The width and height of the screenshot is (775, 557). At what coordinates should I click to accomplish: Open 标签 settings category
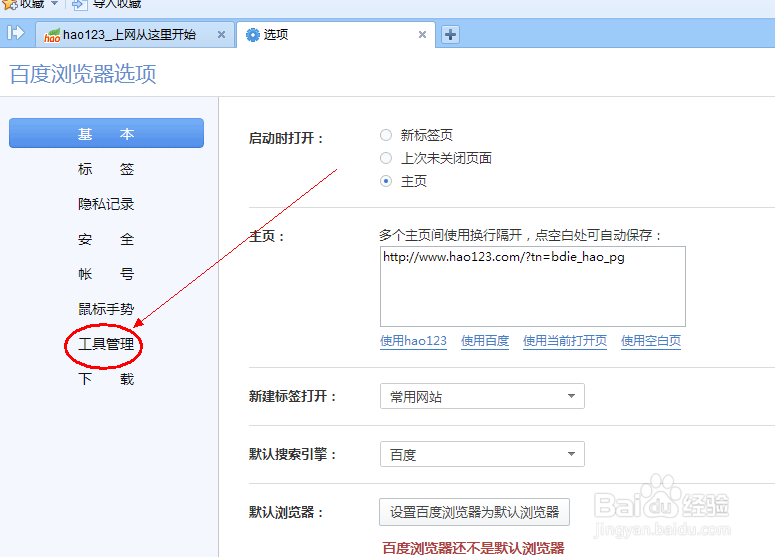tap(106, 169)
